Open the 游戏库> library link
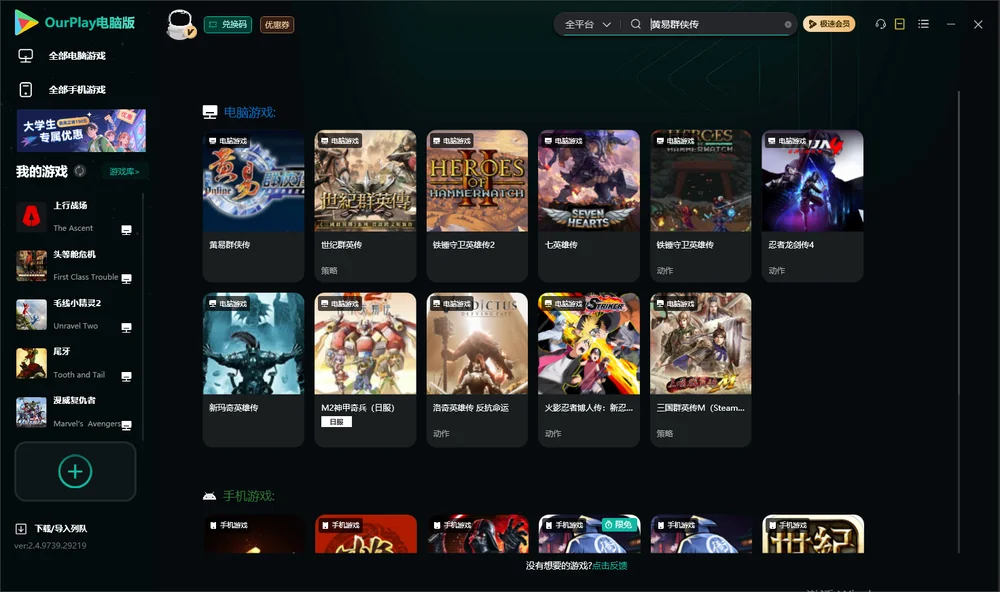This screenshot has height=592, width=1000. [x=124, y=171]
